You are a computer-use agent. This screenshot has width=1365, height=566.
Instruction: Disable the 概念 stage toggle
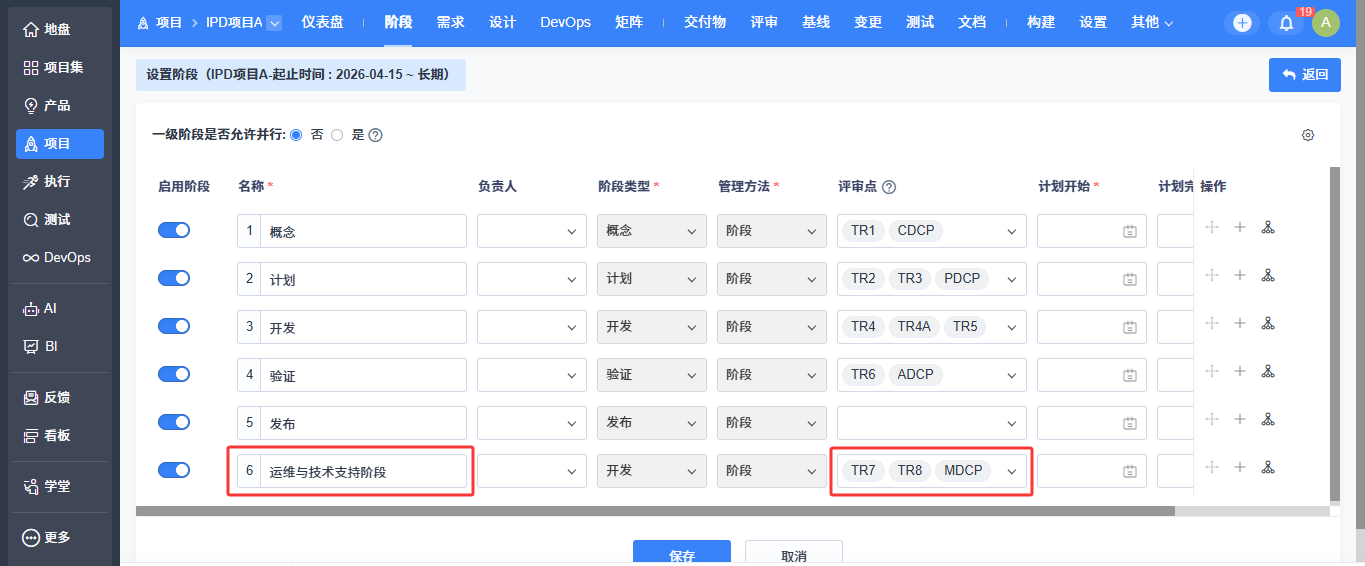[174, 230]
